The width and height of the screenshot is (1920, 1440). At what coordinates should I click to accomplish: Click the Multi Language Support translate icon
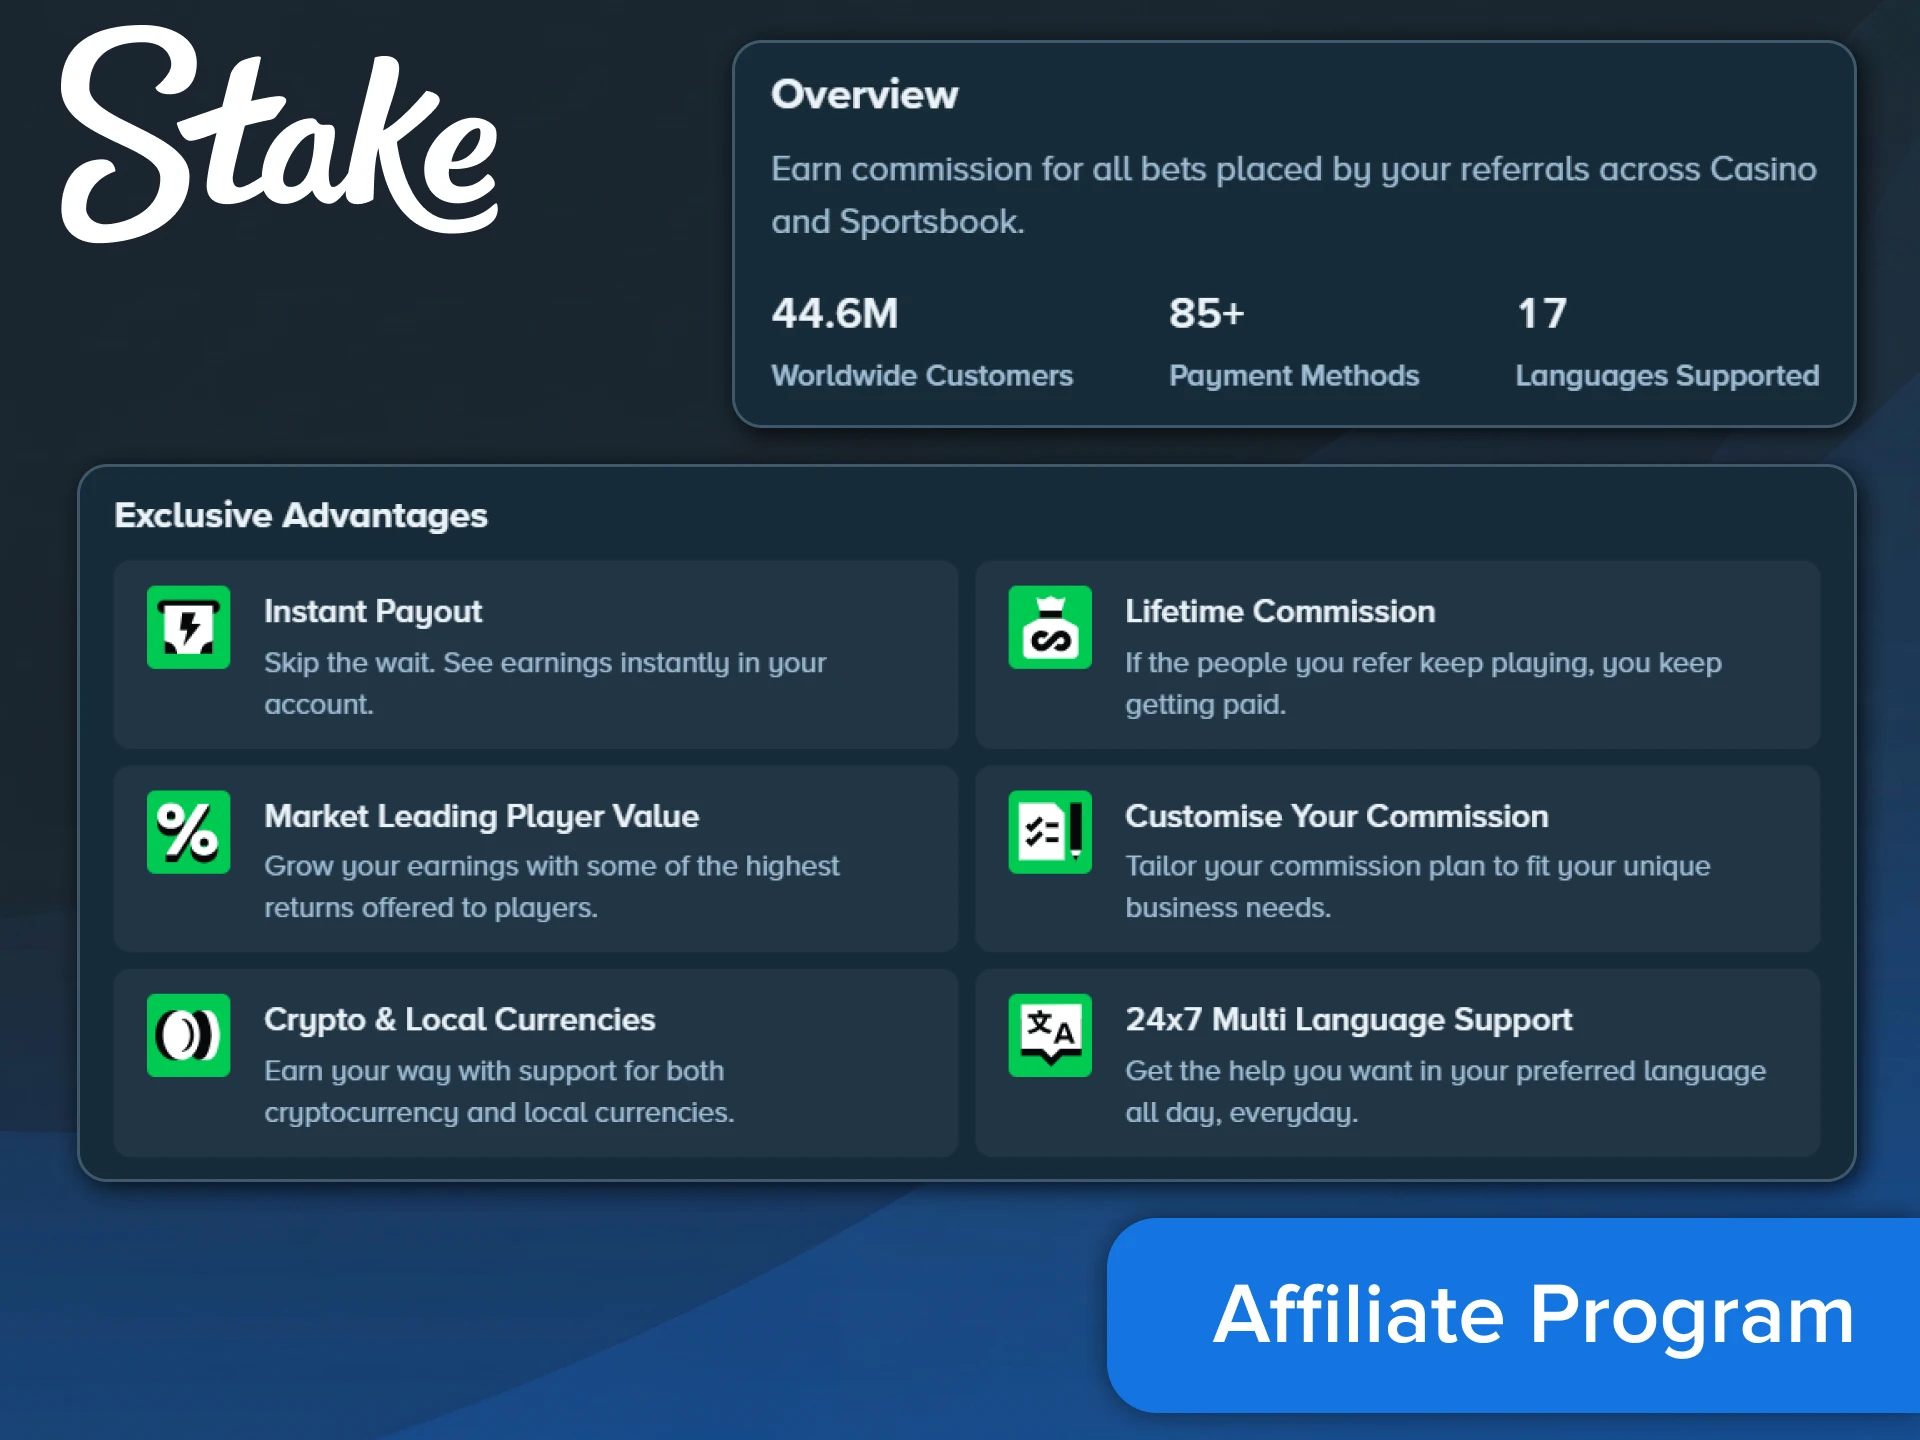[x=1050, y=1035]
